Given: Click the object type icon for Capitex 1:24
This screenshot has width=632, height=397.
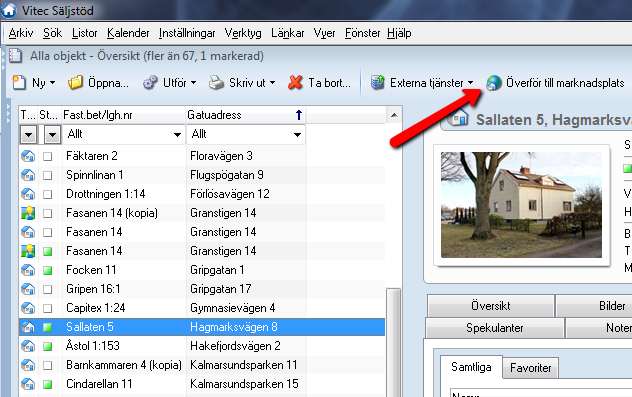Looking at the screenshot, I should [x=28, y=308].
